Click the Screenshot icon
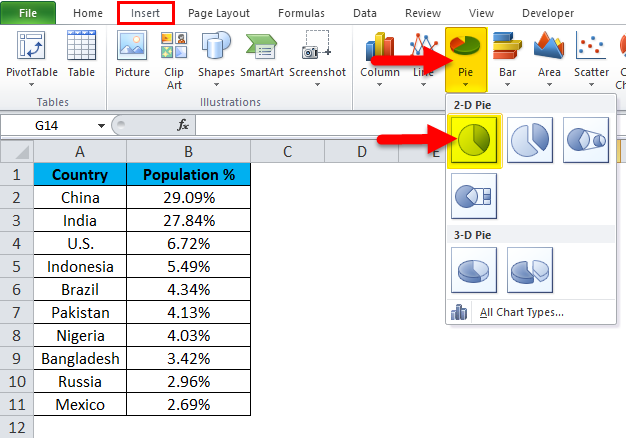Viewport: 626px width, 438px height. pos(317,45)
